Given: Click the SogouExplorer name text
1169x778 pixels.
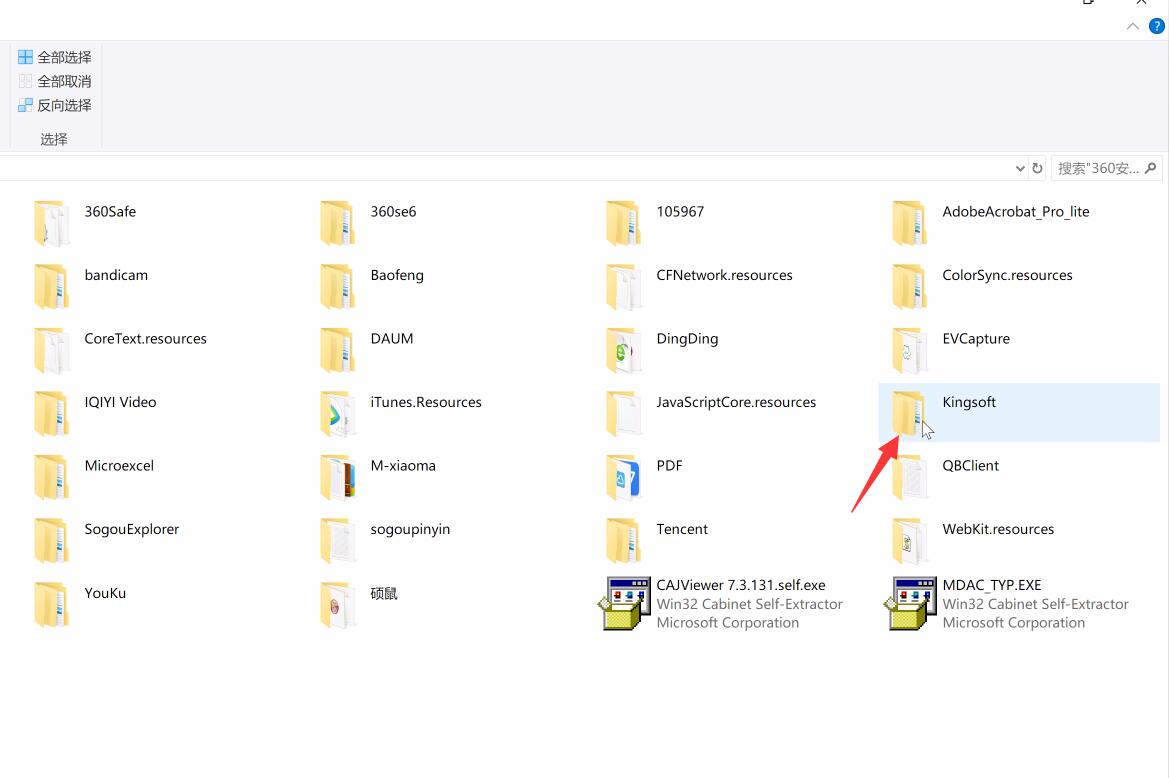Looking at the screenshot, I should [x=131, y=529].
